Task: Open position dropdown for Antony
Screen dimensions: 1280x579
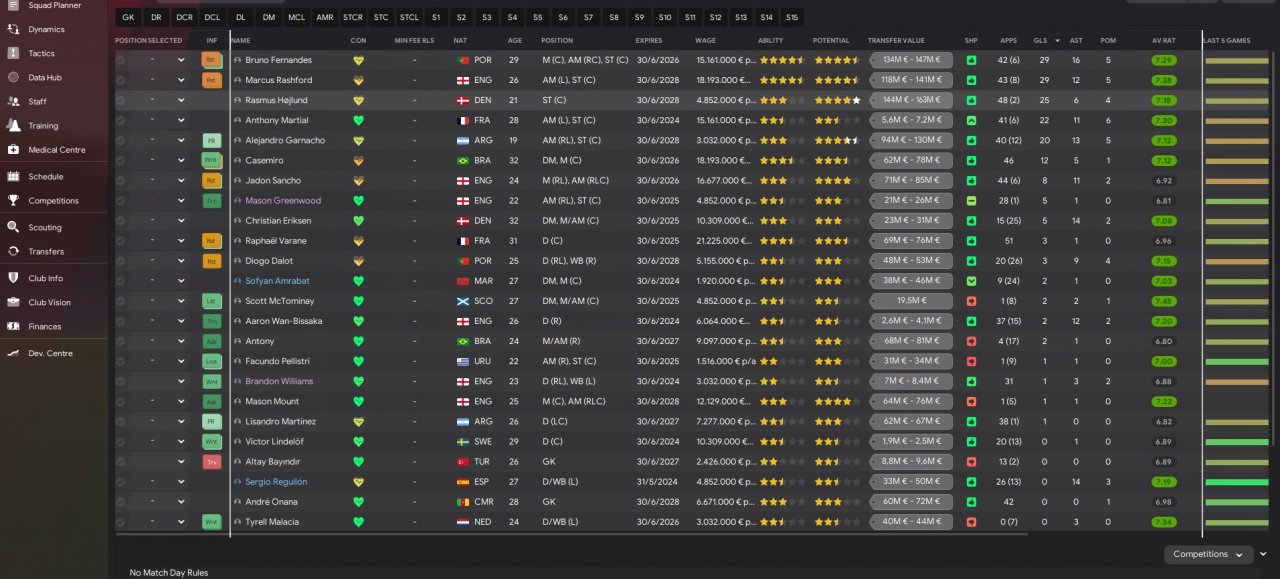Action: 181,341
